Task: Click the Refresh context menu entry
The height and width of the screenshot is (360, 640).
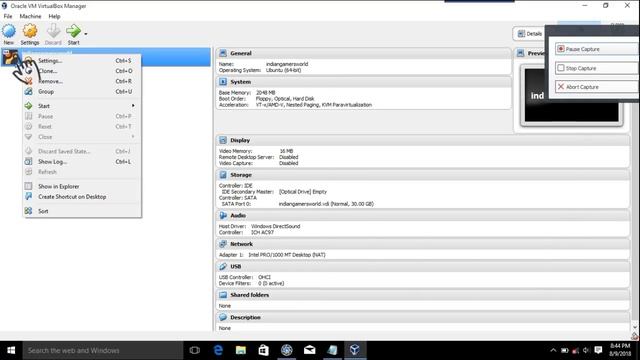Action: click(x=82, y=172)
